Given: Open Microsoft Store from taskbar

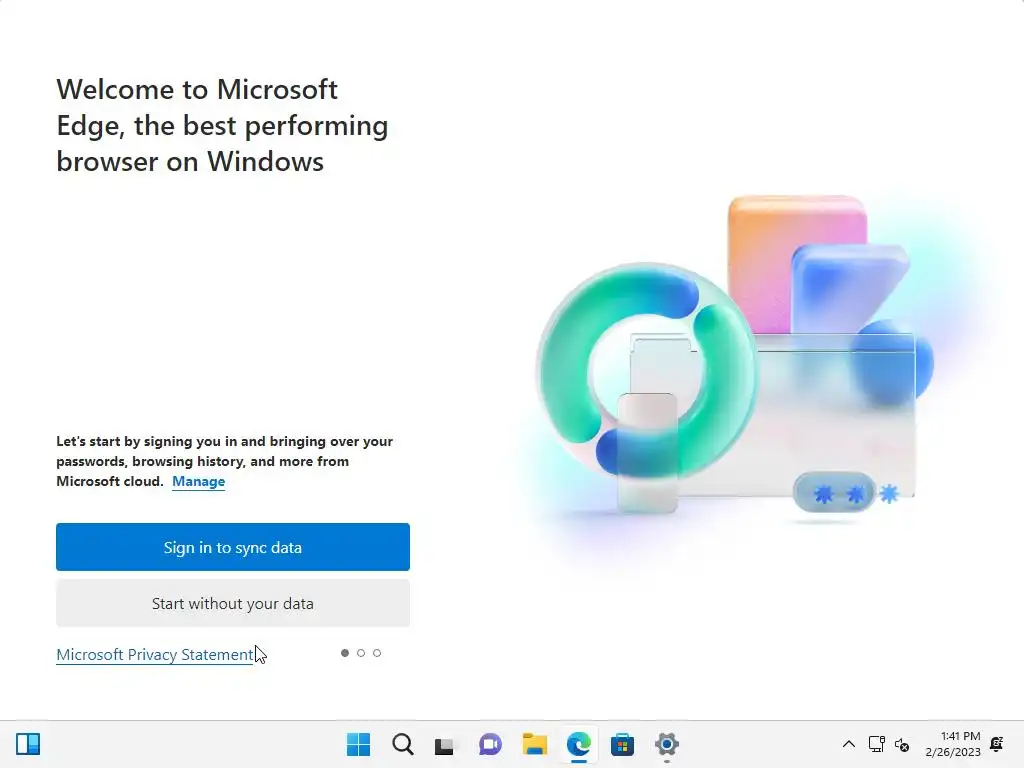Looking at the screenshot, I should [x=622, y=744].
